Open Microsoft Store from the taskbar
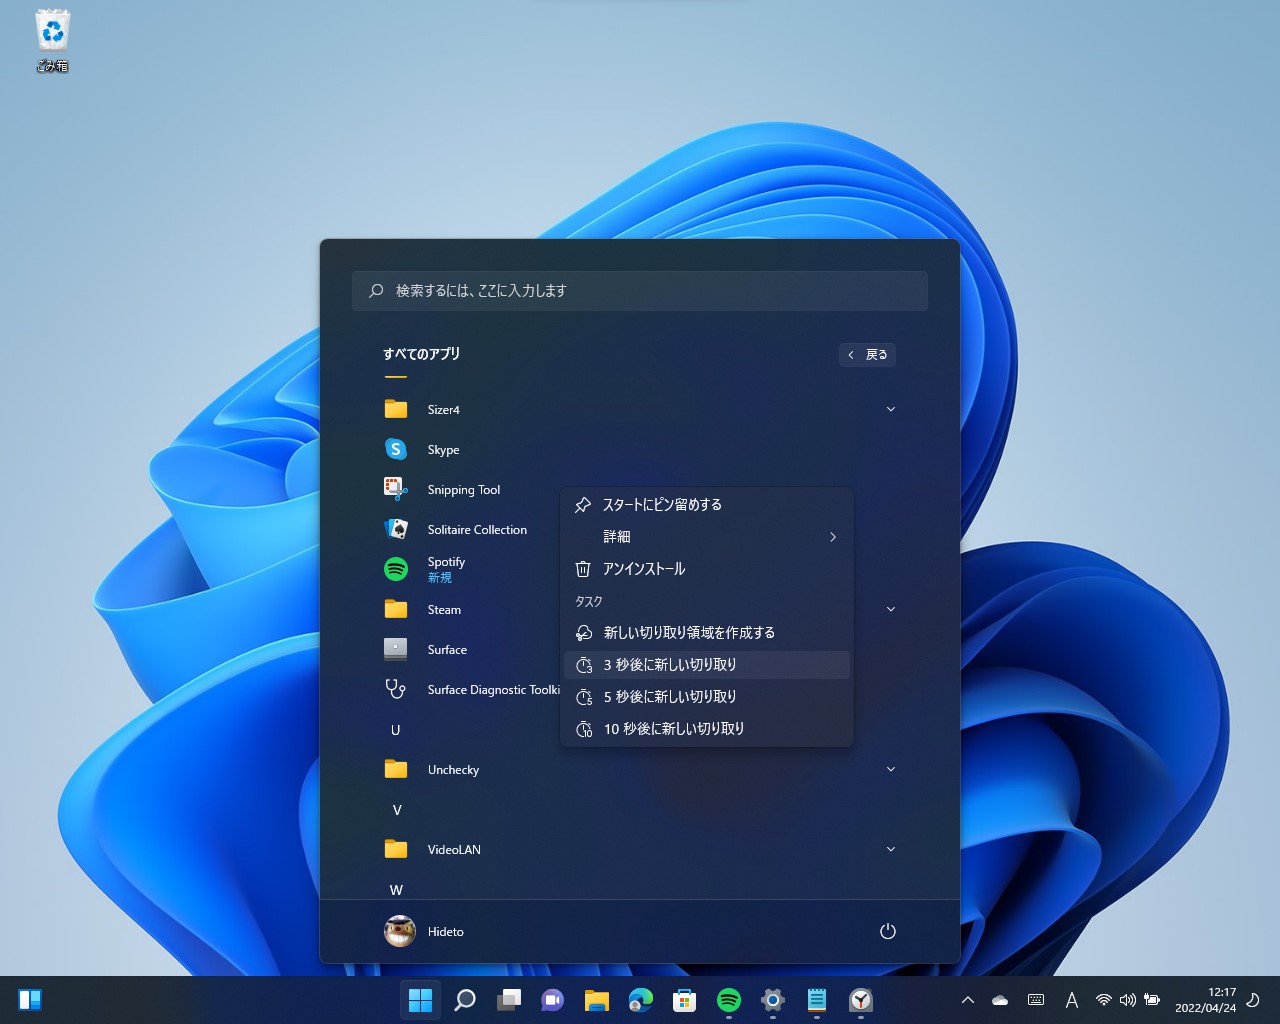This screenshot has width=1280, height=1024. point(685,1000)
